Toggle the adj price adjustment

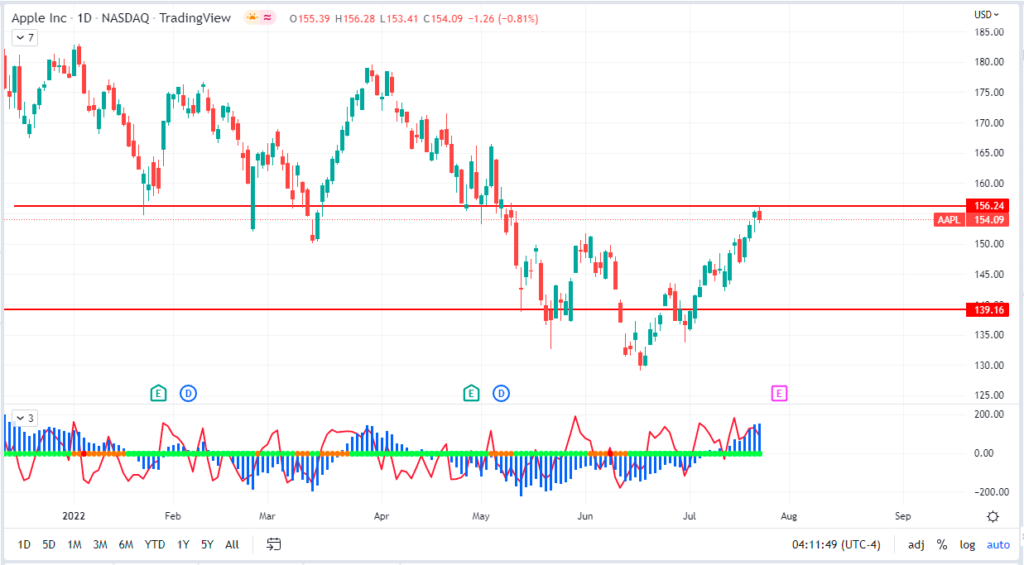coord(916,544)
